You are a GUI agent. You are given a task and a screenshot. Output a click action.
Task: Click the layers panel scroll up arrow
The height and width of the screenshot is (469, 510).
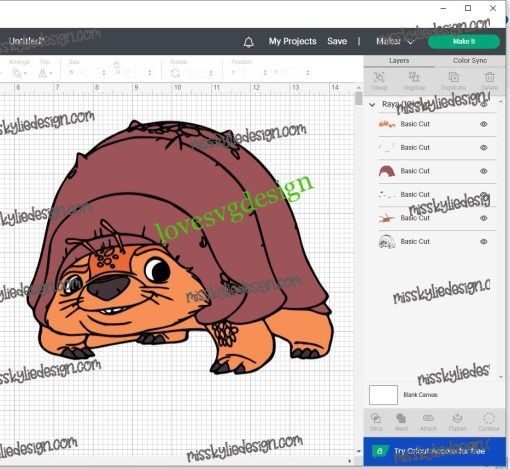pyautogui.click(x=501, y=101)
